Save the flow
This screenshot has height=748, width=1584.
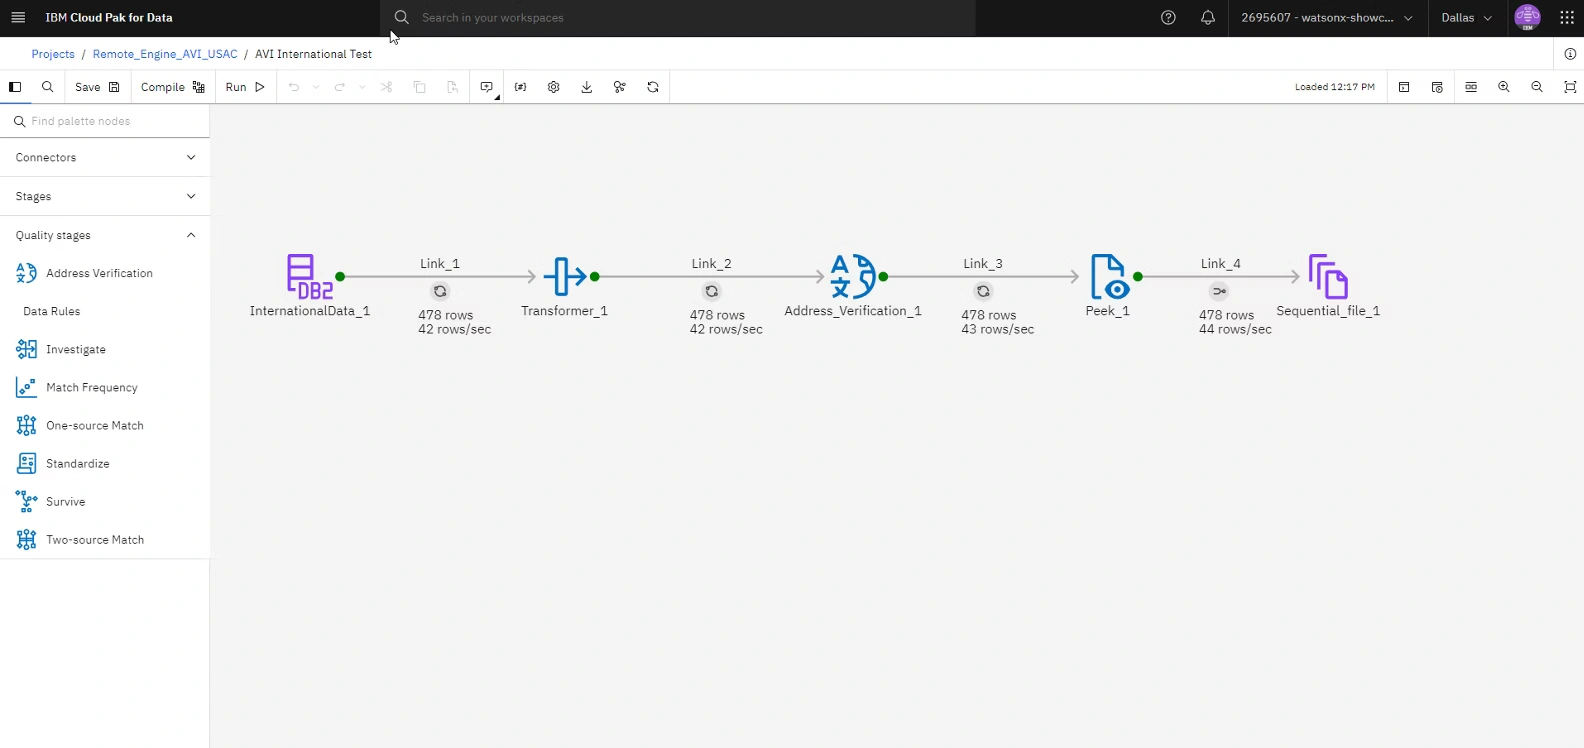(97, 87)
